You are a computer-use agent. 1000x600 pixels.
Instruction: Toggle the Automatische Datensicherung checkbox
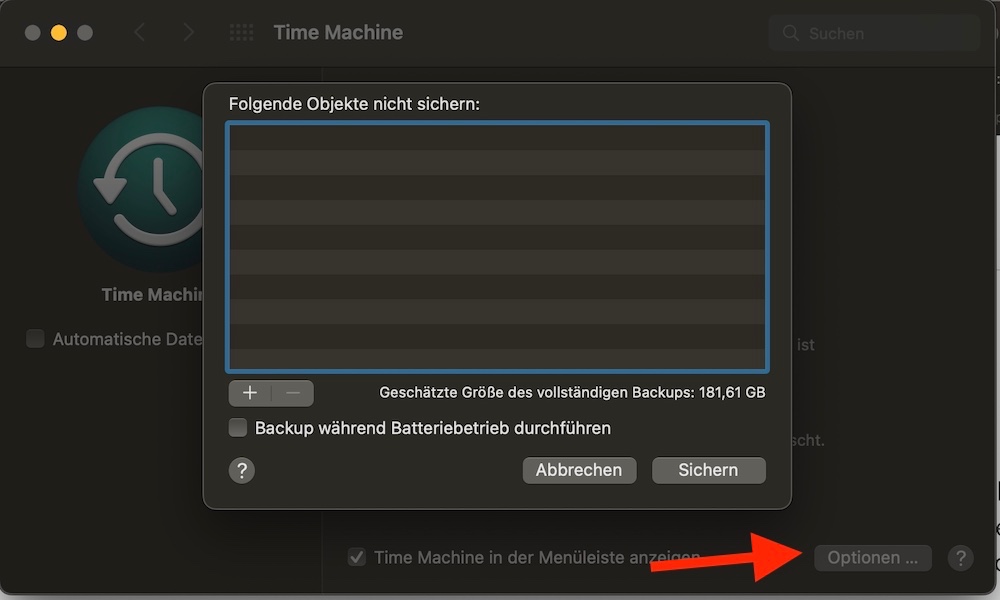point(35,339)
